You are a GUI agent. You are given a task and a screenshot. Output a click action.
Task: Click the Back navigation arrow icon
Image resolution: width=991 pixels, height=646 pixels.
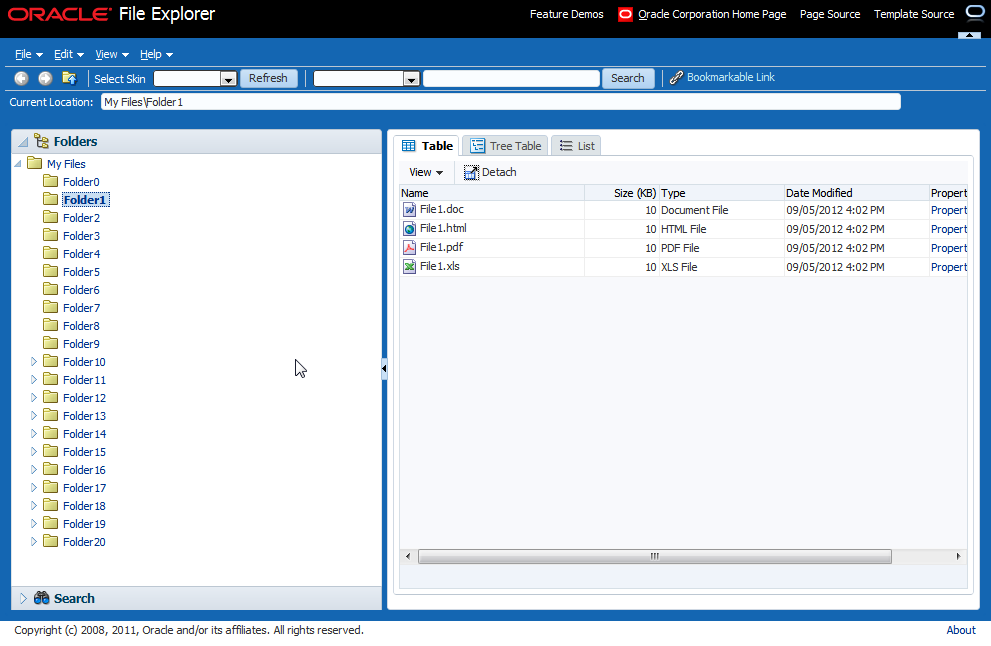21,78
